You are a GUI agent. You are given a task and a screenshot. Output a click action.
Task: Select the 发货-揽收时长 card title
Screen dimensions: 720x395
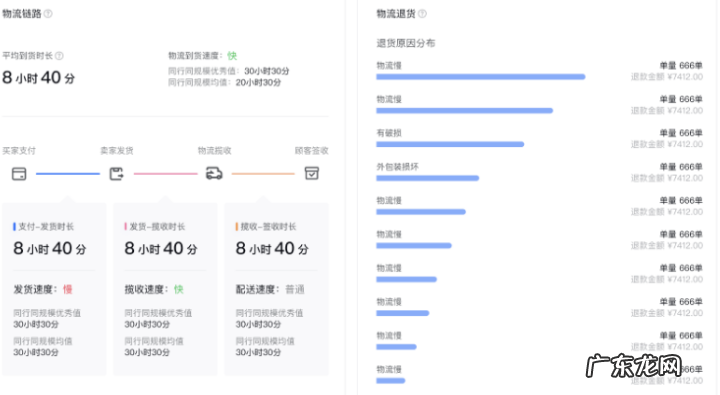click(x=157, y=226)
